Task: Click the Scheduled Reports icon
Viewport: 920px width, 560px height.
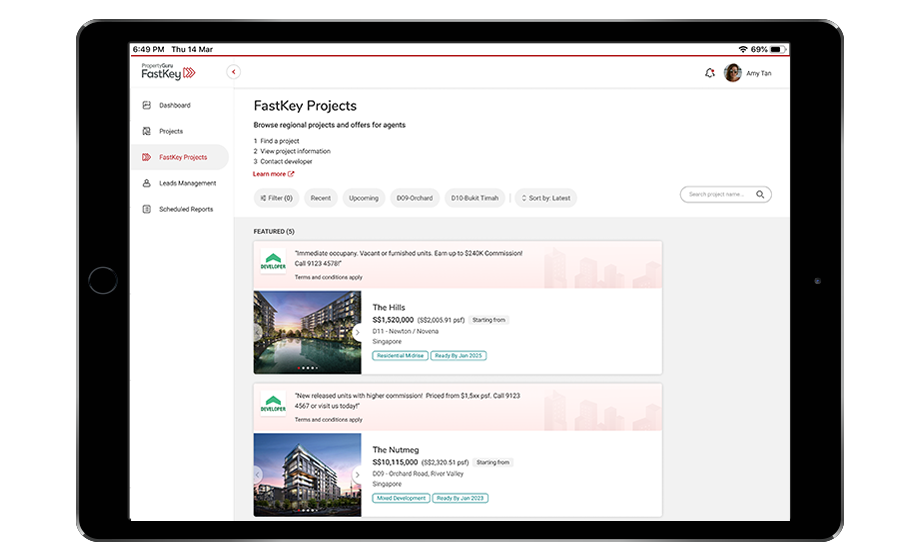Action: click(x=147, y=209)
